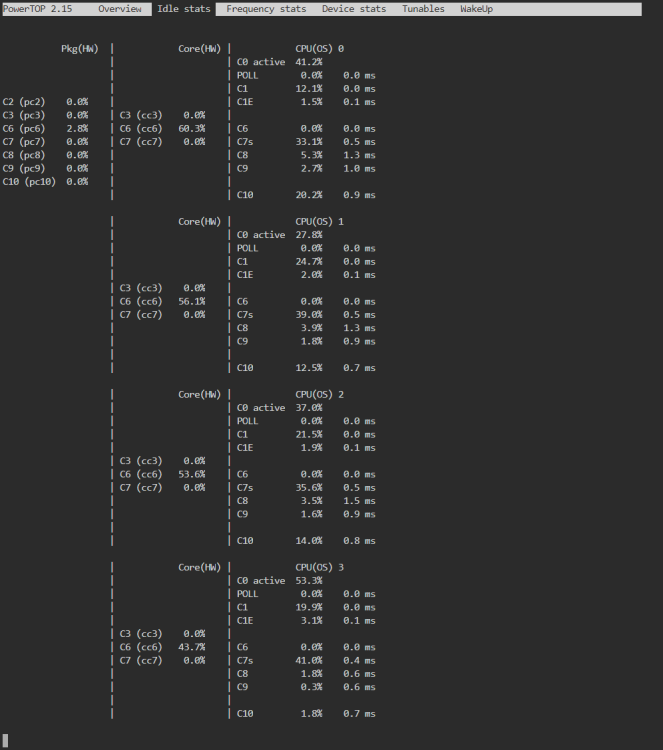Click the C6 (cc6) 56.1% value
Screen dimensions: 663x750
[x=192, y=301]
